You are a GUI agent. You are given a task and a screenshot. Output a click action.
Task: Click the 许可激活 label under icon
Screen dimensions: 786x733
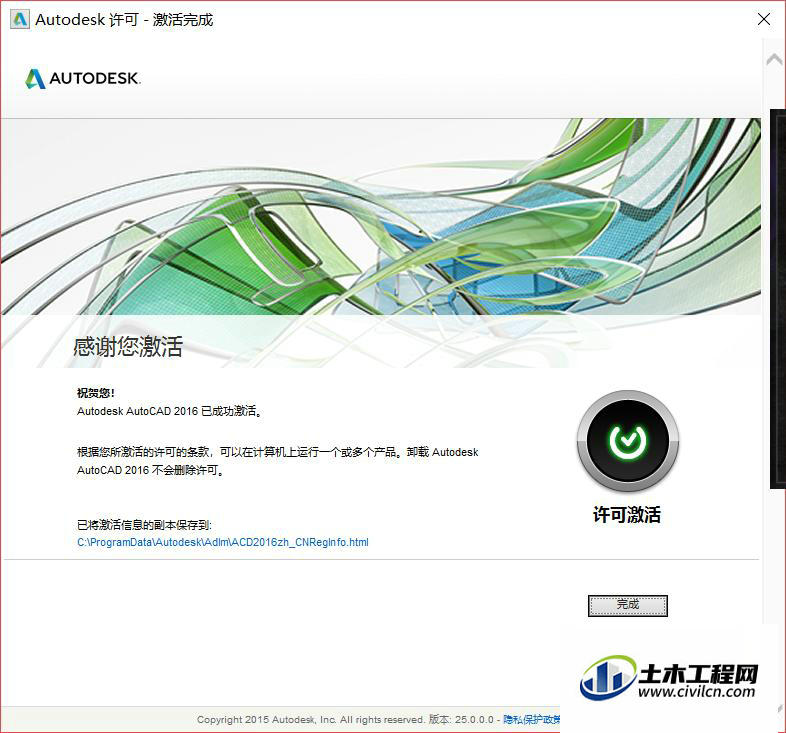tap(627, 515)
